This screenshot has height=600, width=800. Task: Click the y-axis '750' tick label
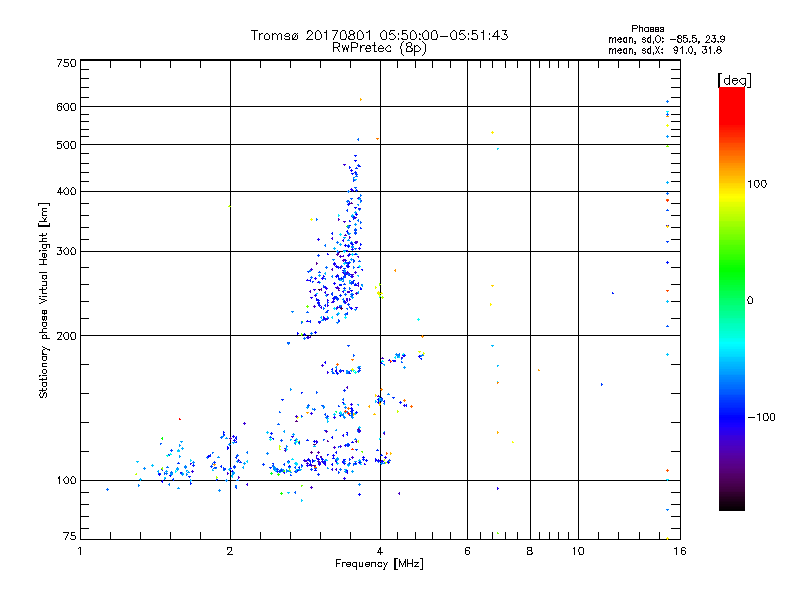pyautogui.click(x=66, y=63)
